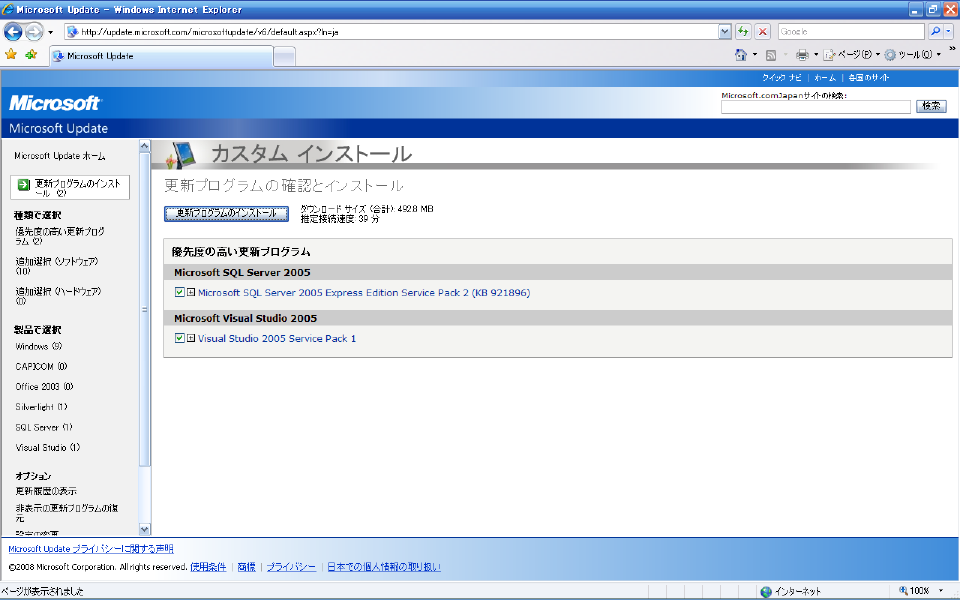Open the 100% zoom level dropdown
Screen dimensions: 960x600
941,591
